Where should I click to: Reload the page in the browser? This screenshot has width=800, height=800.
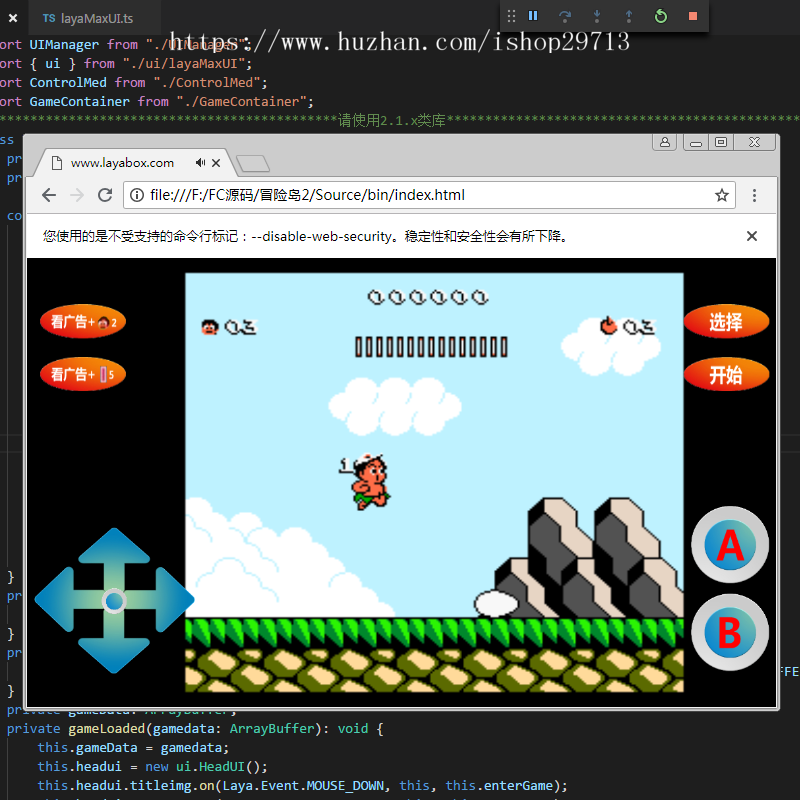tap(105, 195)
